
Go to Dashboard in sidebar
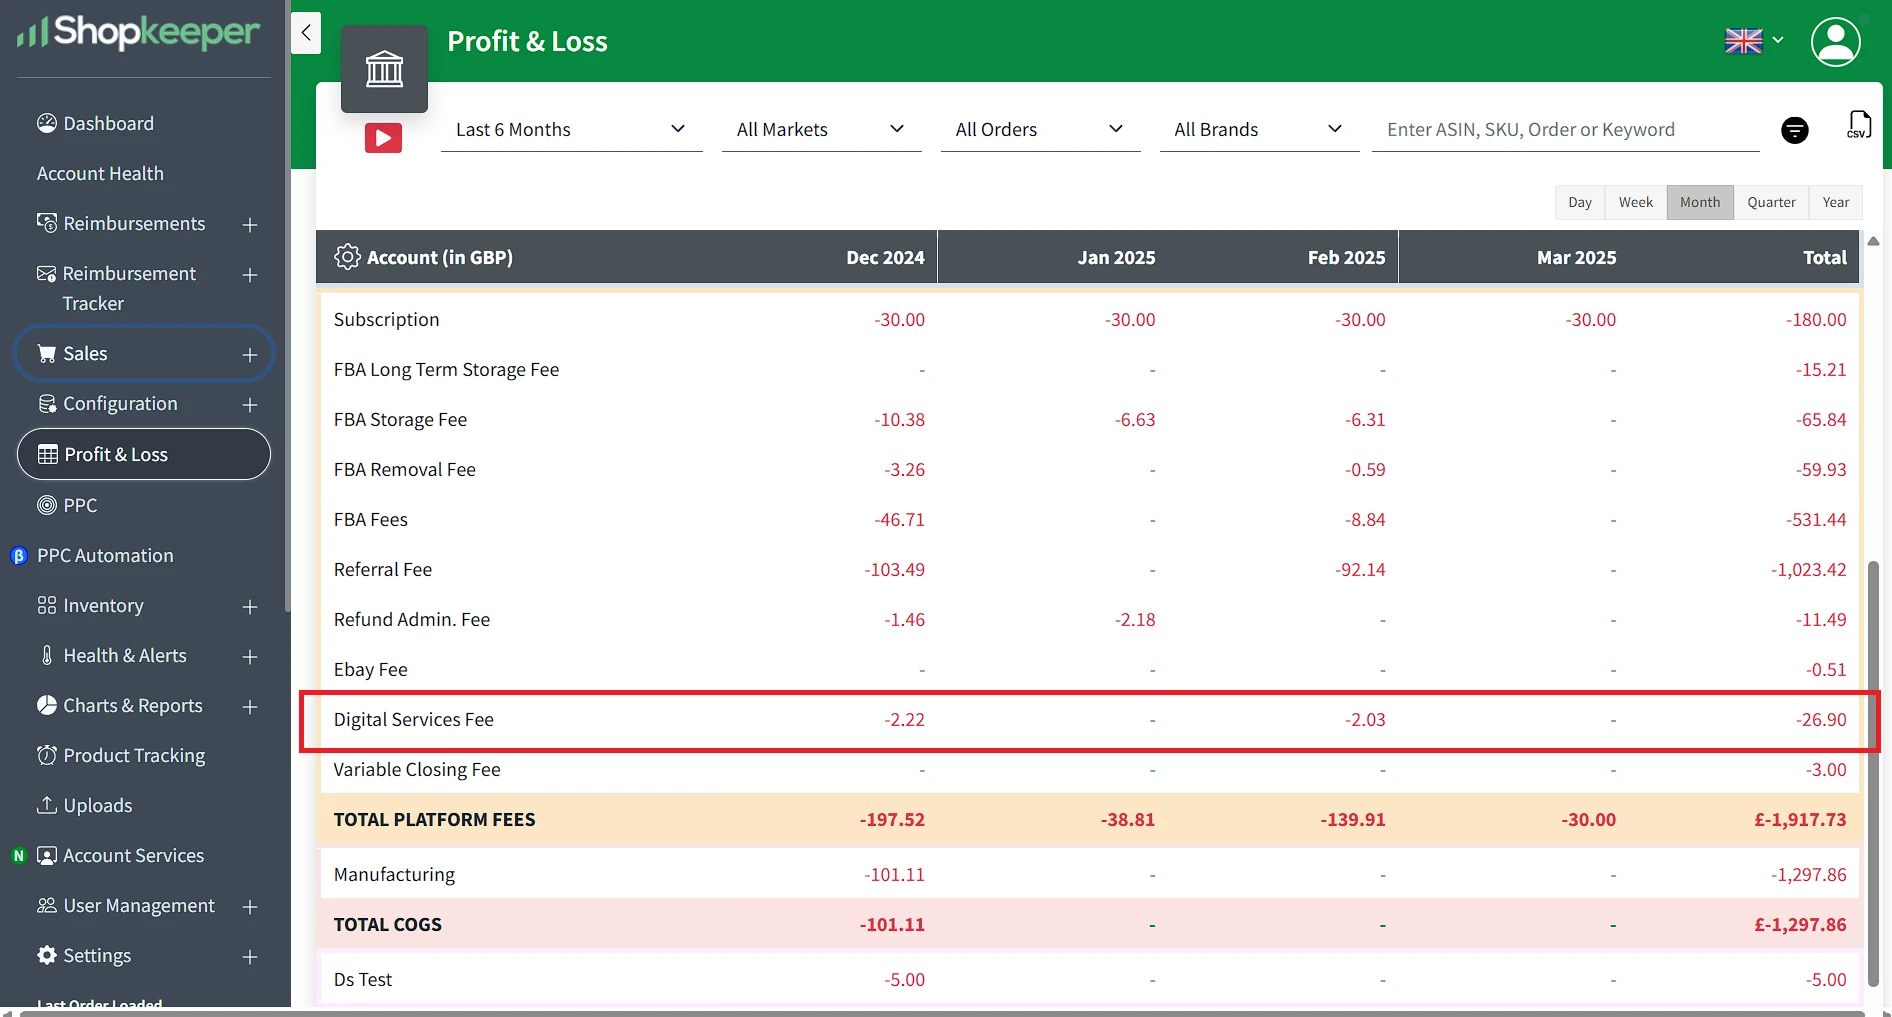[96, 123]
